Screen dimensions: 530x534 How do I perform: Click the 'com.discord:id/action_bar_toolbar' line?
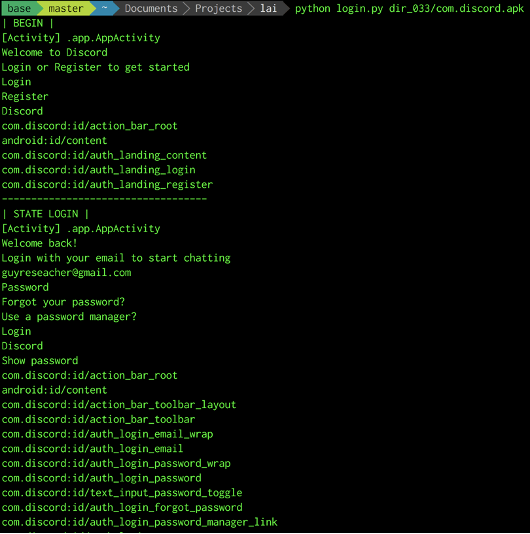pyautogui.click(x=98, y=419)
